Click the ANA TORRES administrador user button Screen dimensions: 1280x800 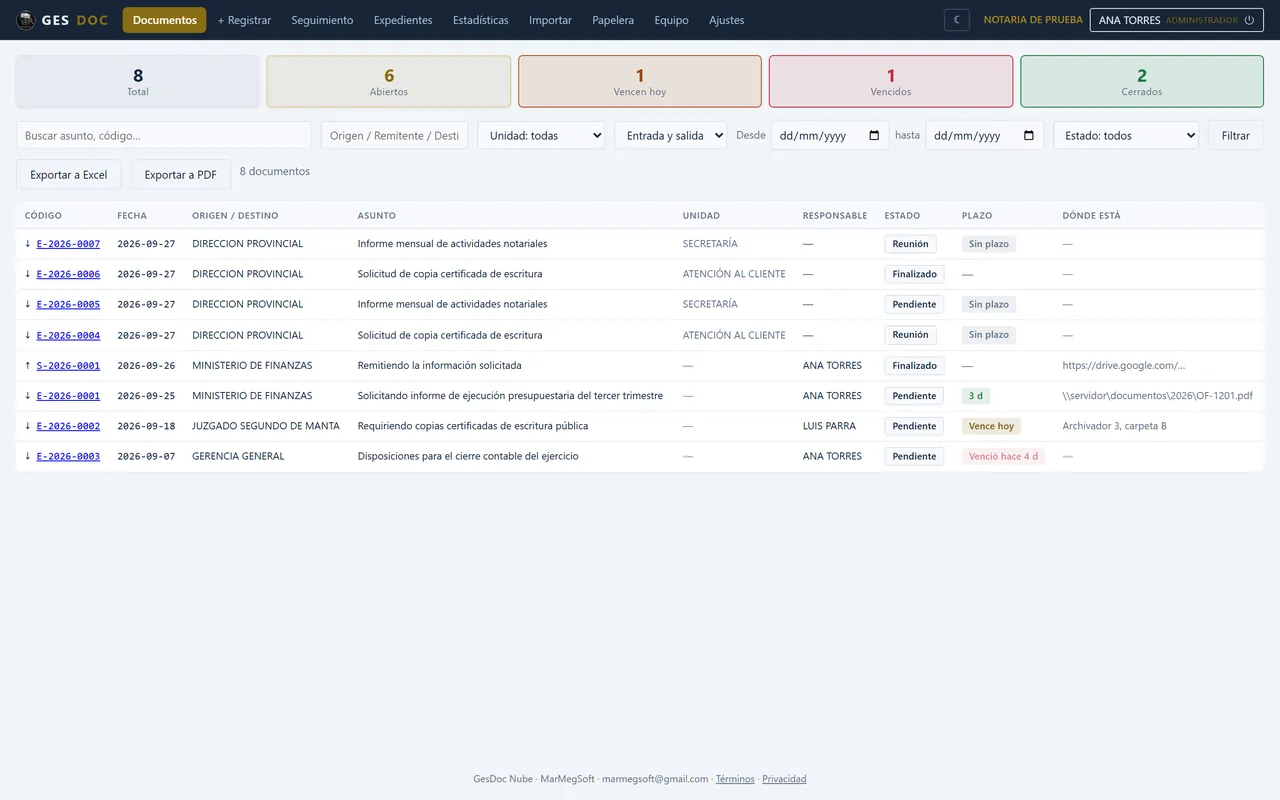(1176, 20)
